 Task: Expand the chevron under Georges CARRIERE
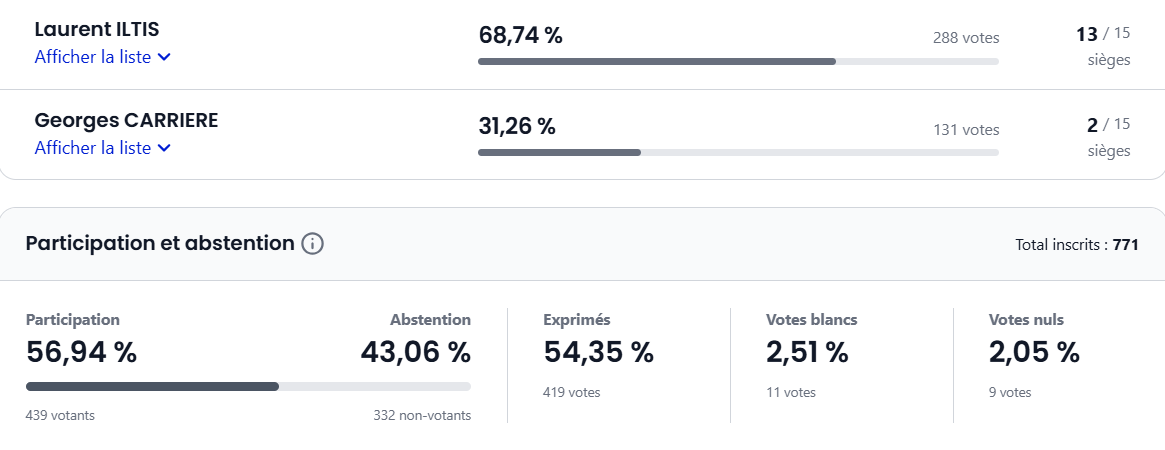(x=165, y=149)
